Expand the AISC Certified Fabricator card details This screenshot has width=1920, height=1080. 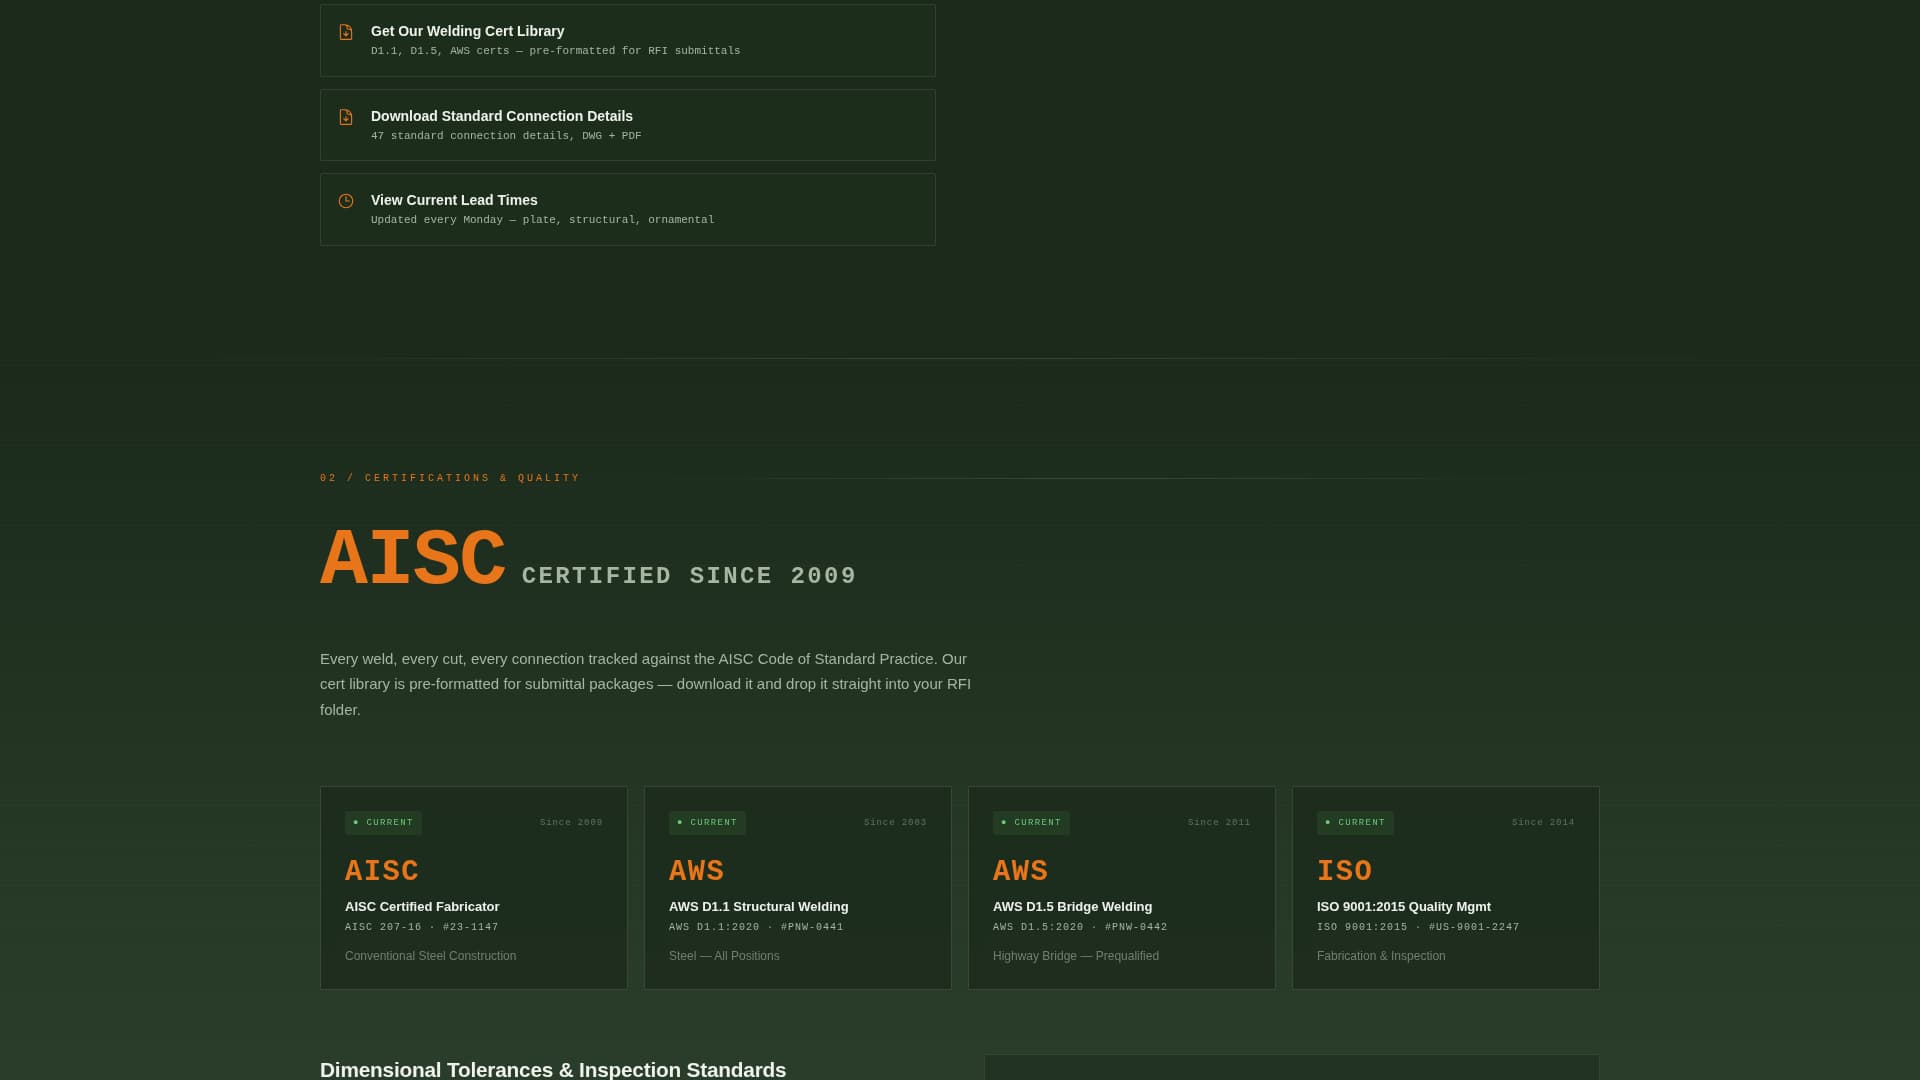(x=473, y=887)
